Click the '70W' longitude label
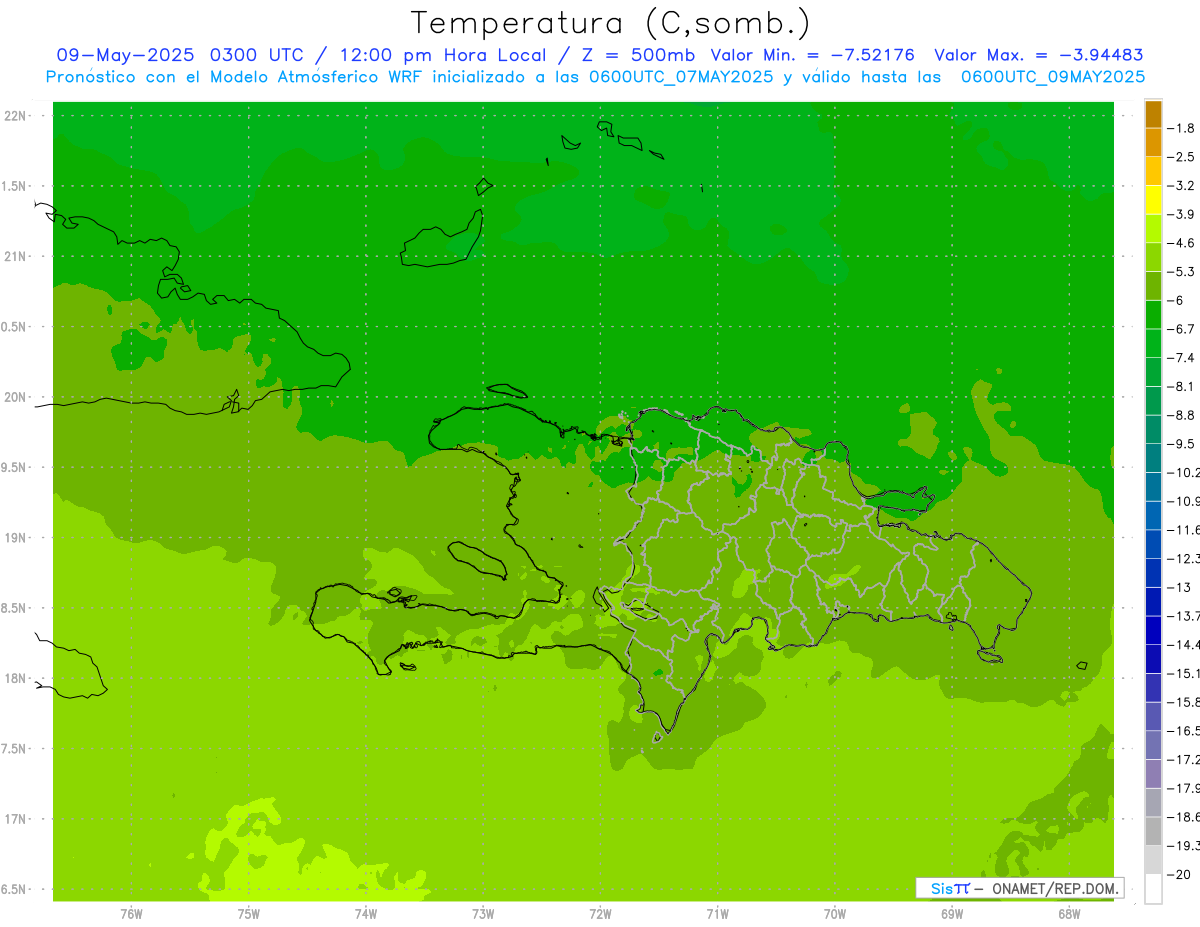 point(835,914)
